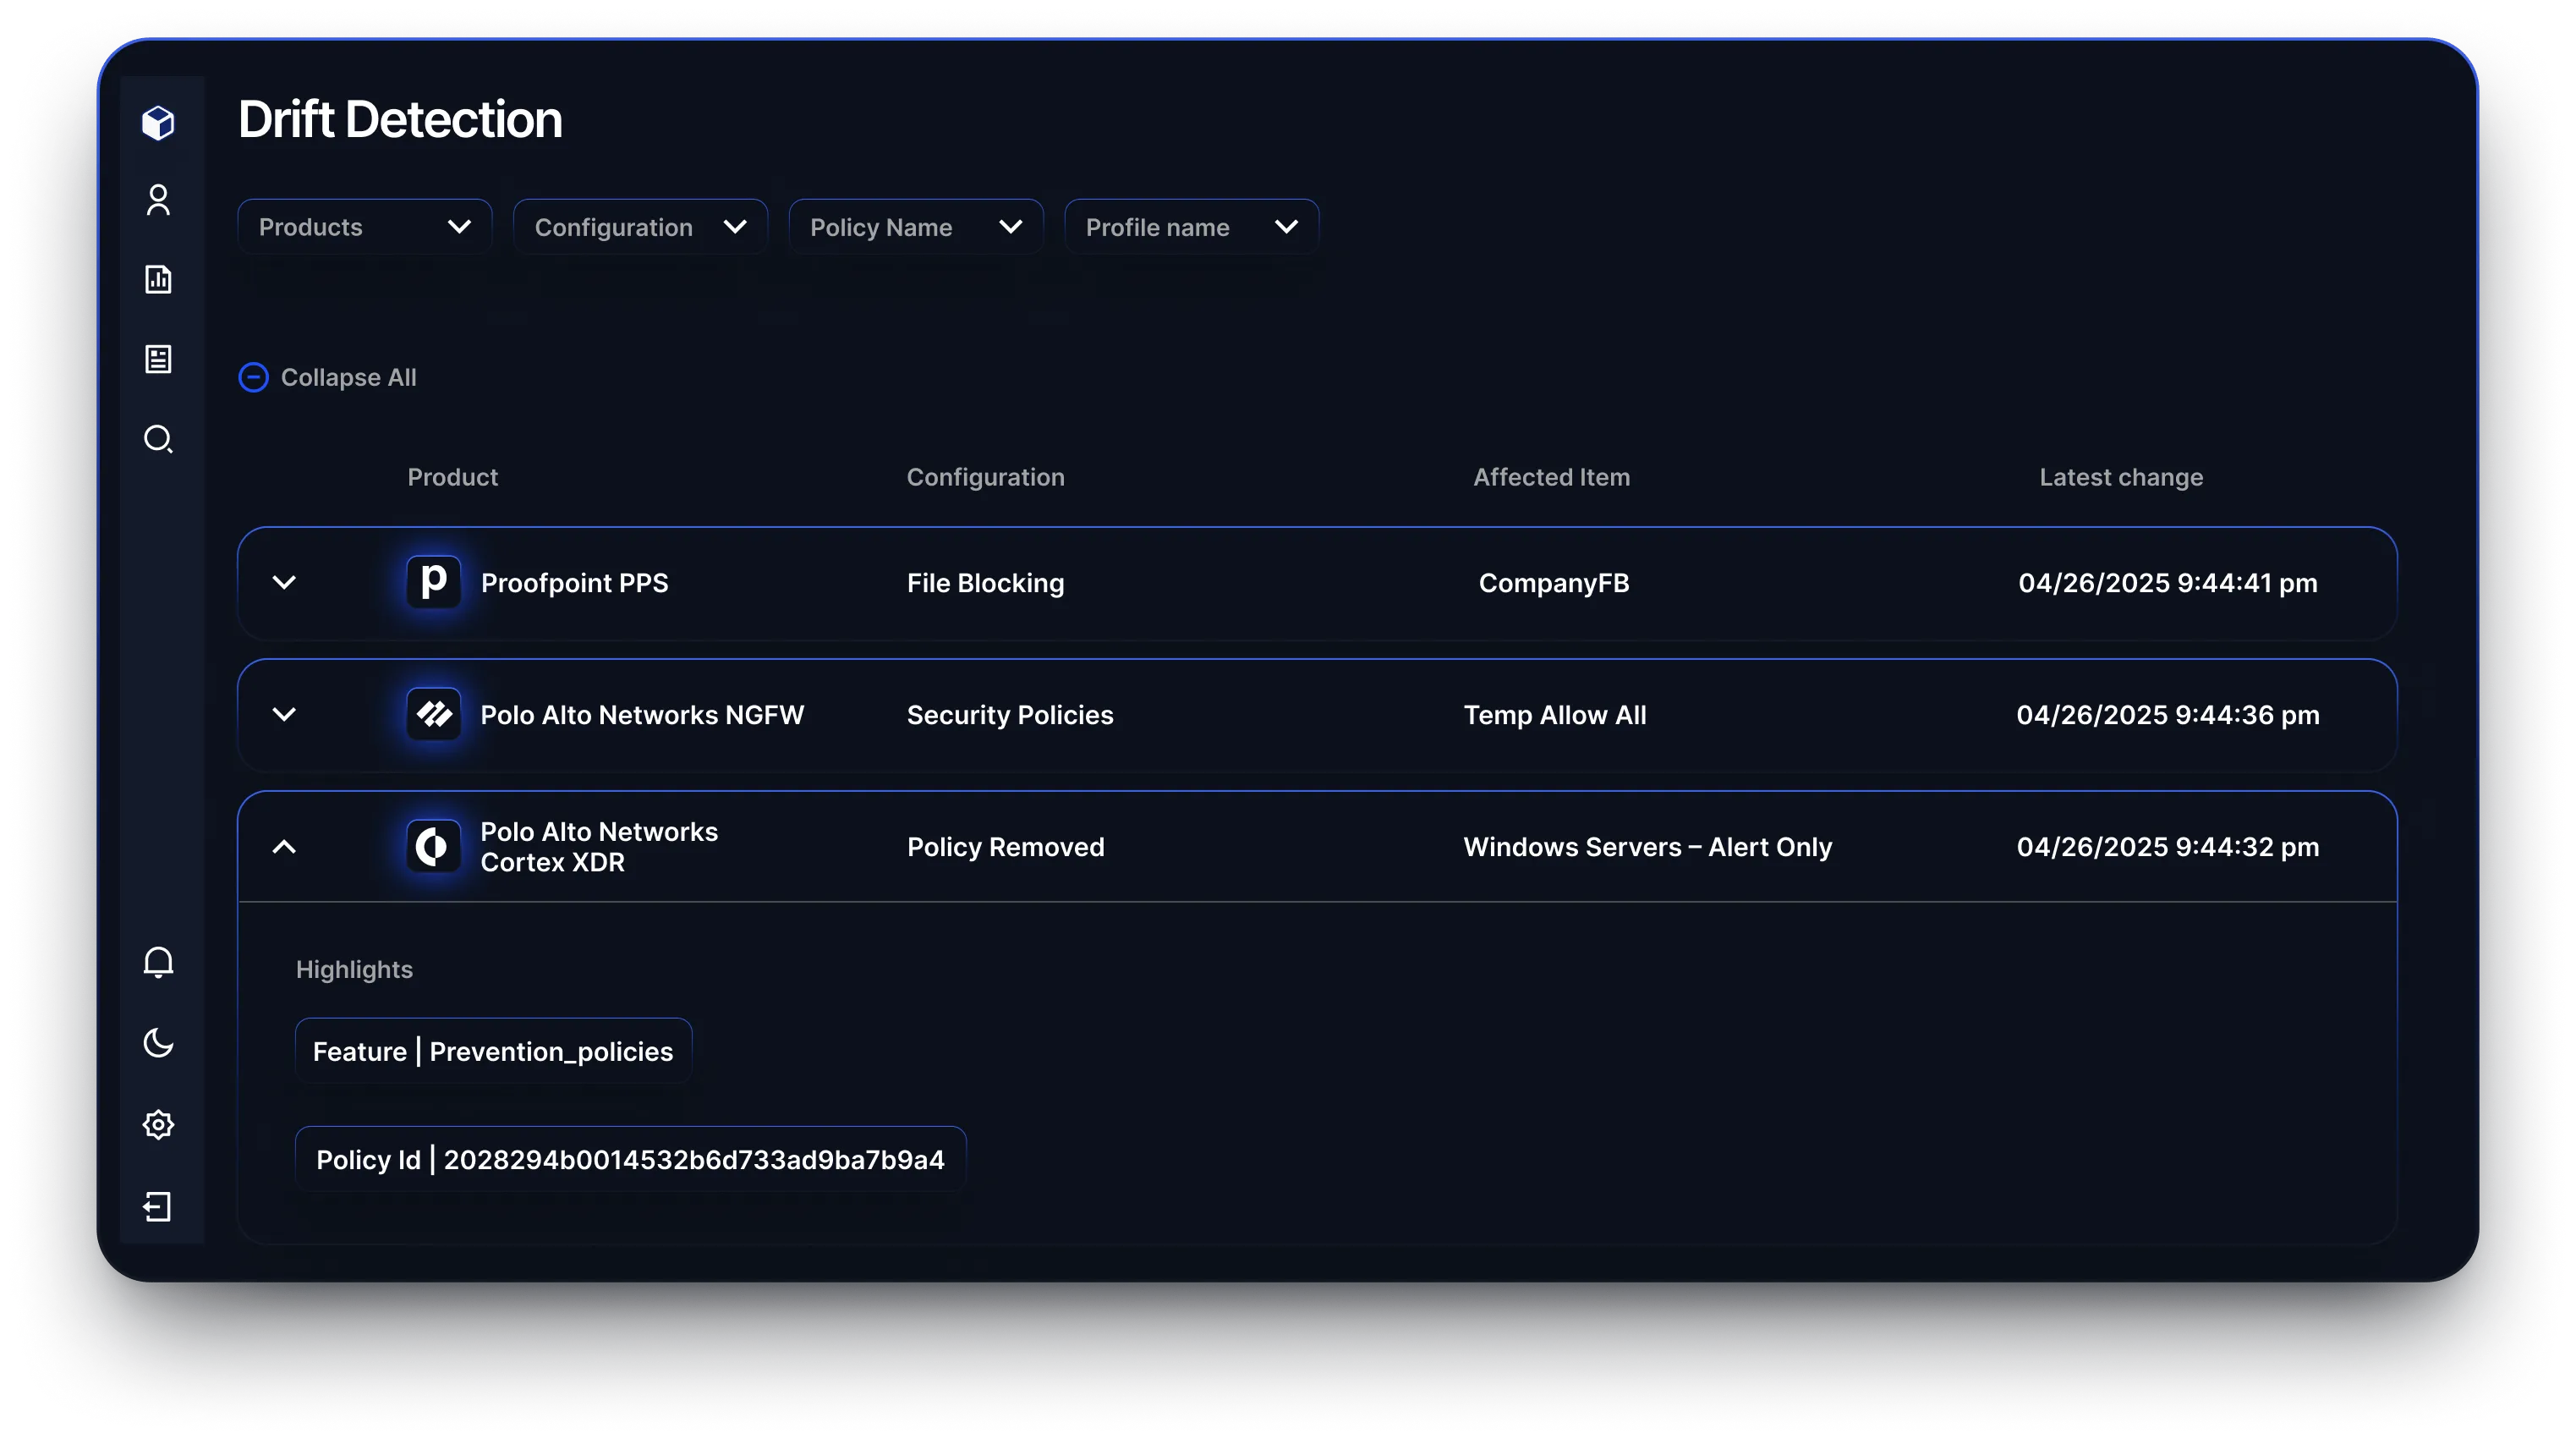Screen dimensions: 2576x1439
Task: Collapse the Cortex XDR row chevron
Action: pyautogui.click(x=284, y=846)
